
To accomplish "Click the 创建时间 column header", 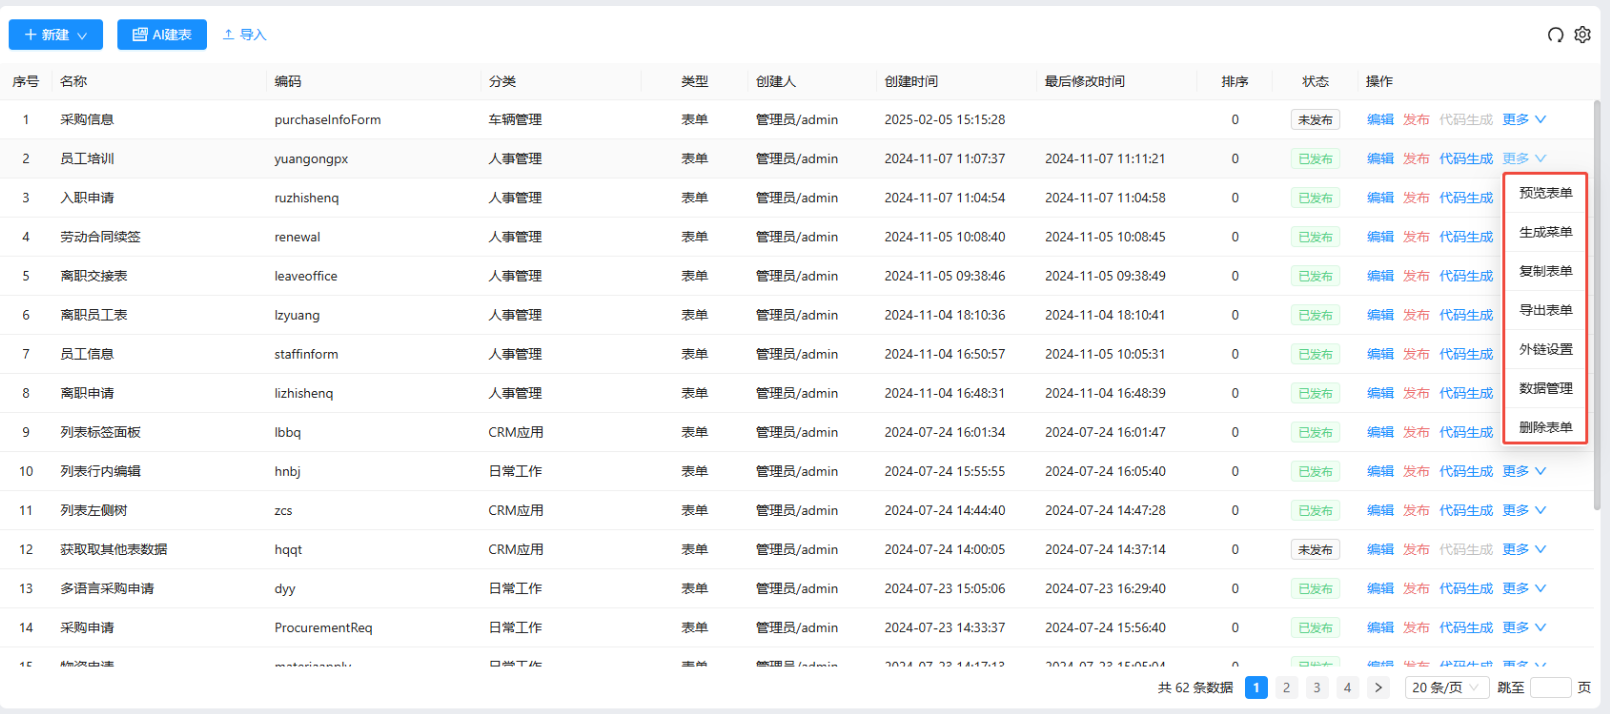I will (911, 81).
